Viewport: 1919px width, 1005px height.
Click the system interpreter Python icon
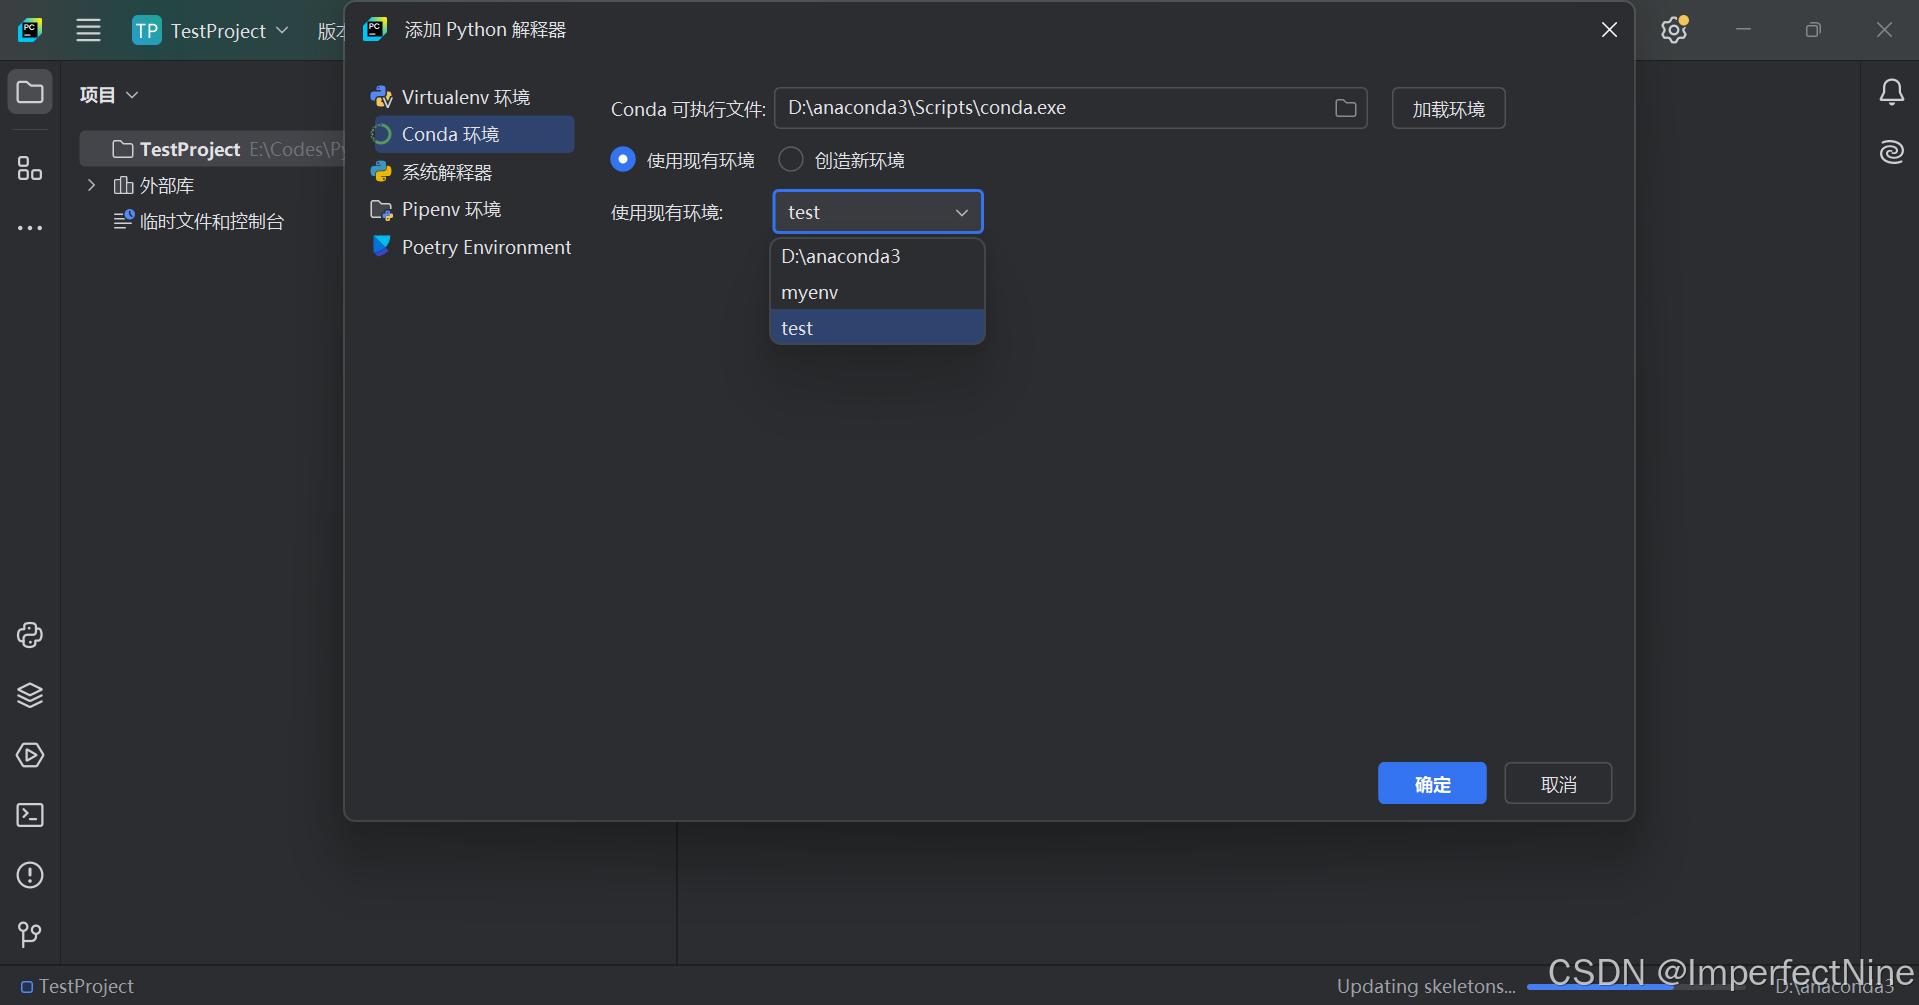(381, 172)
